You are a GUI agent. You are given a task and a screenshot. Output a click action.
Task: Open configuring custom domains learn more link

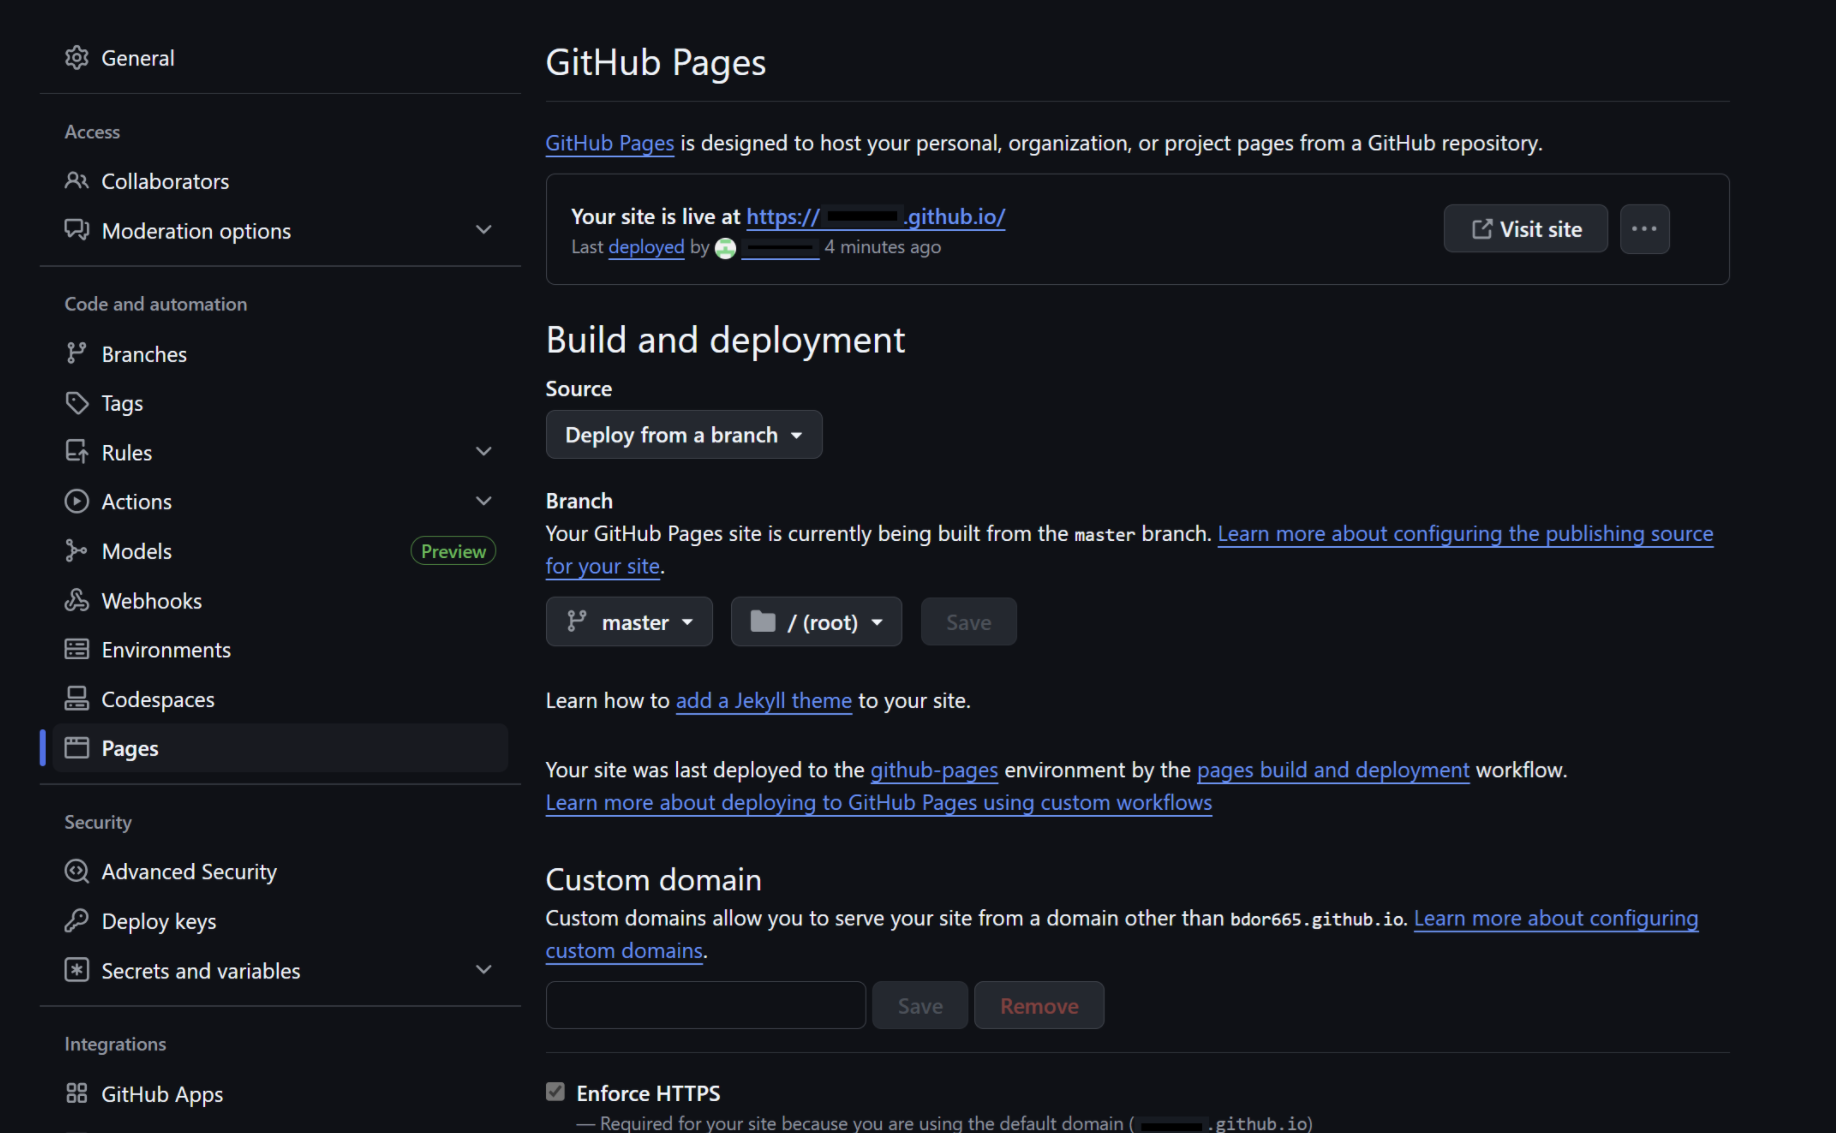point(1556,918)
